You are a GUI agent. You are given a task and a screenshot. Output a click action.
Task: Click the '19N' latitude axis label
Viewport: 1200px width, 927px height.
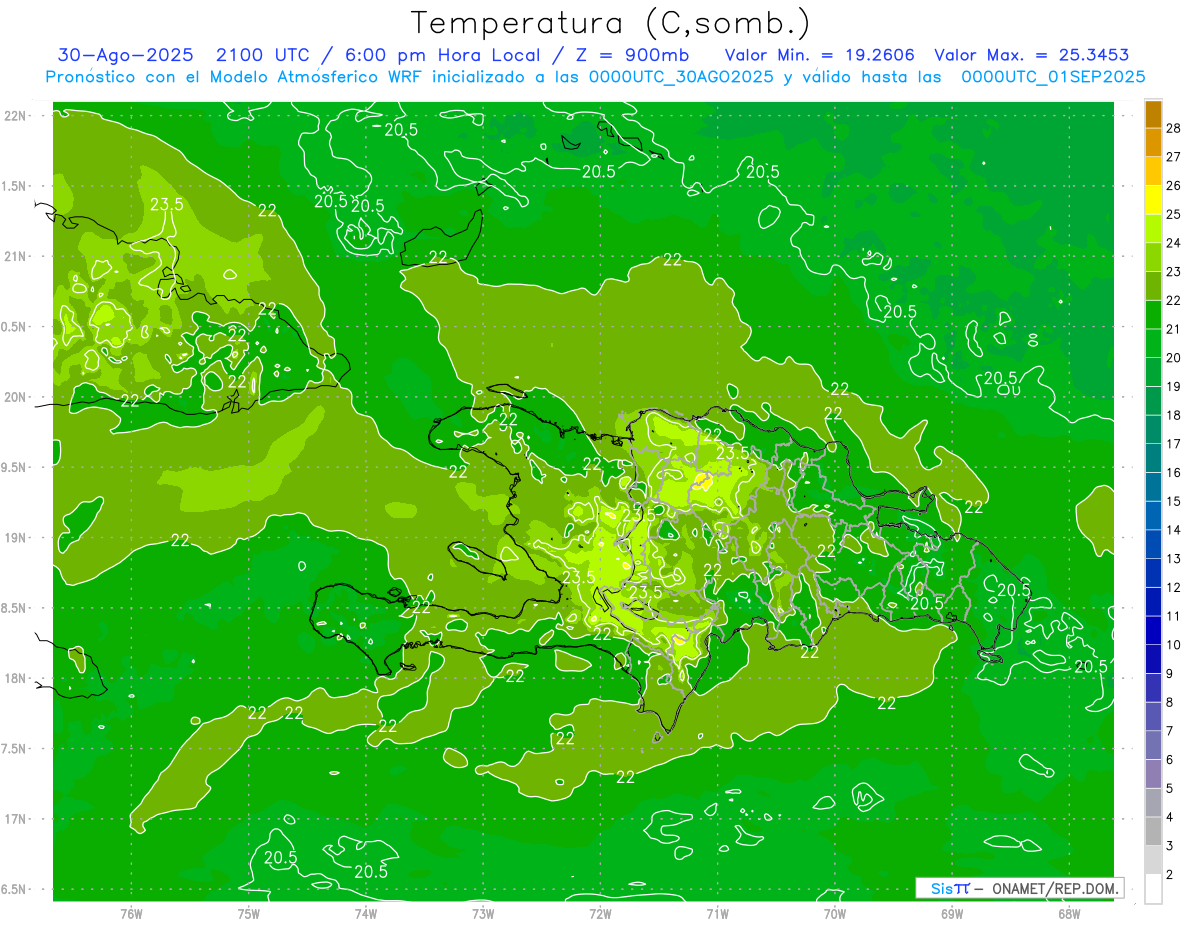16,538
